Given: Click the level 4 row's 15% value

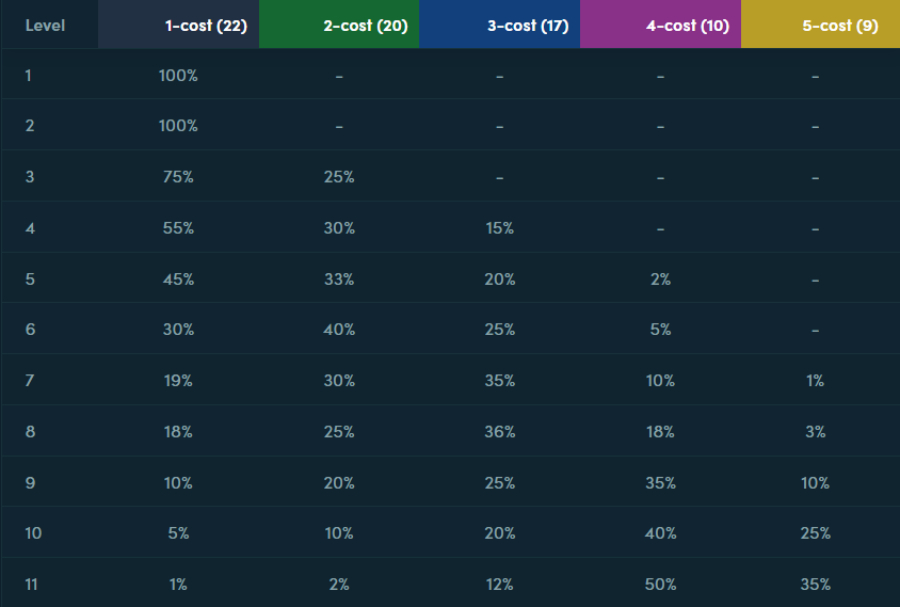Looking at the screenshot, I should (499, 228).
